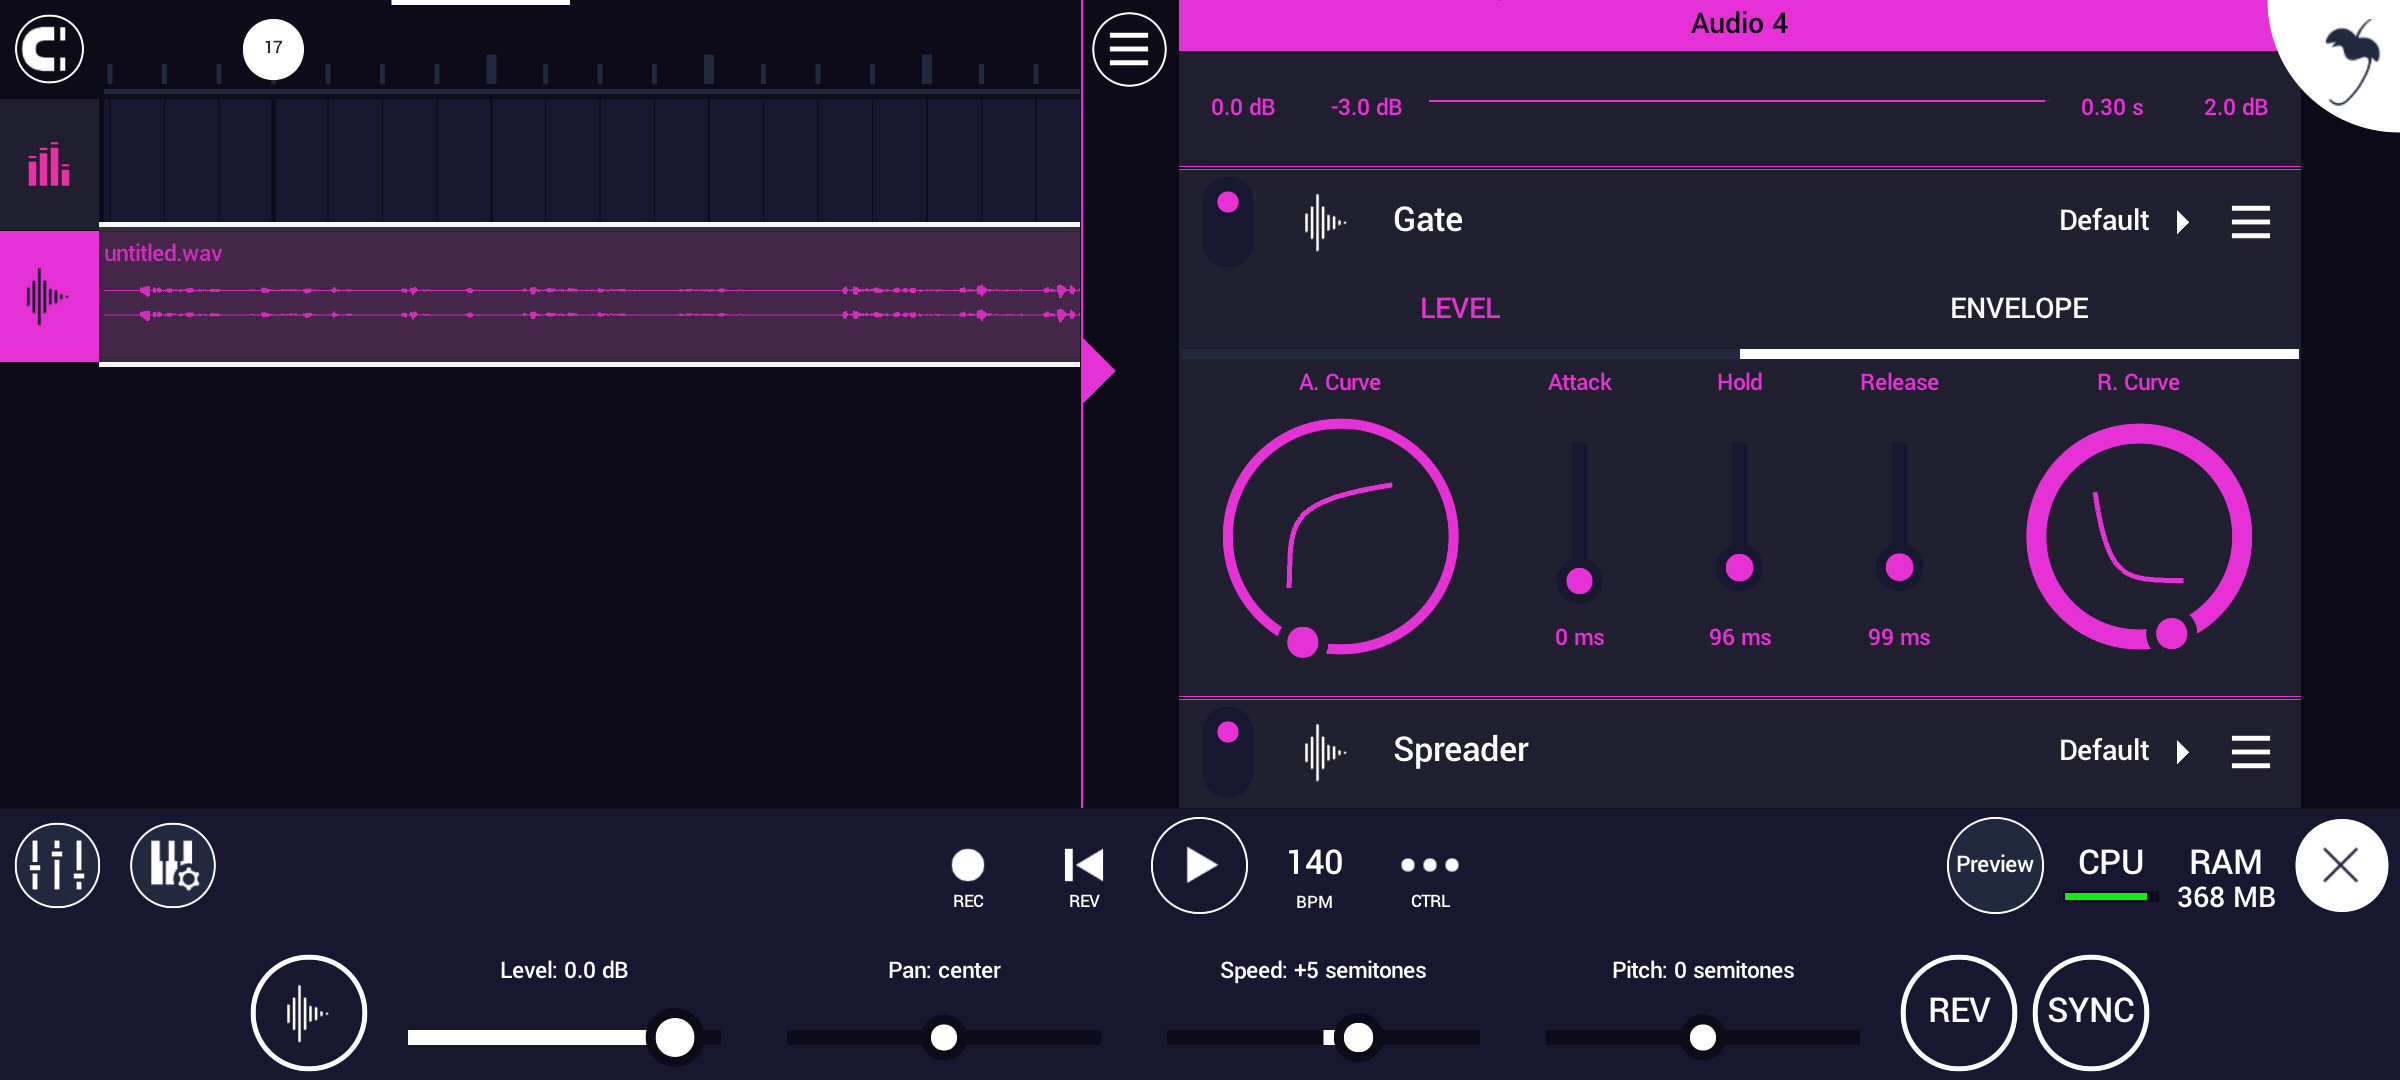Enable the SYNC button
Screen dimensions: 2400x1080
tap(2091, 1011)
